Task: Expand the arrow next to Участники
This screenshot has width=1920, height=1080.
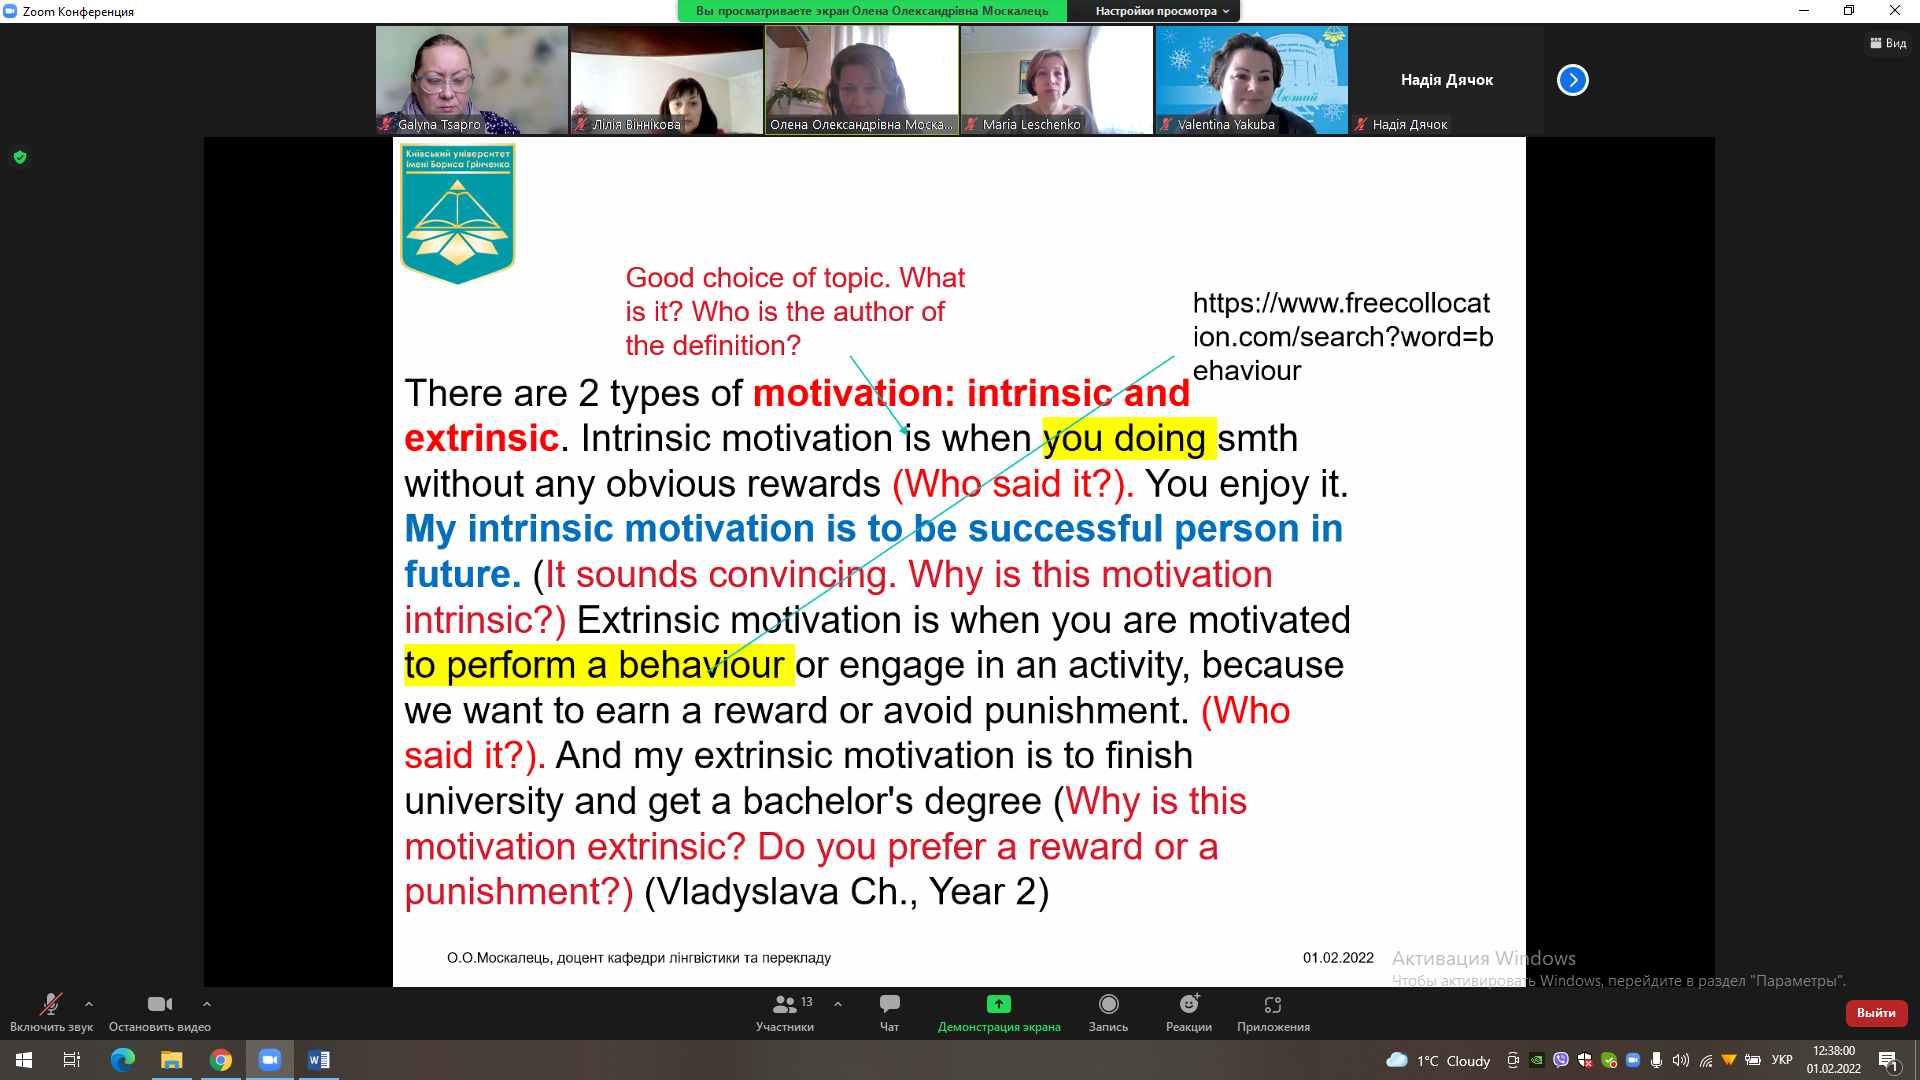Action: 838,1004
